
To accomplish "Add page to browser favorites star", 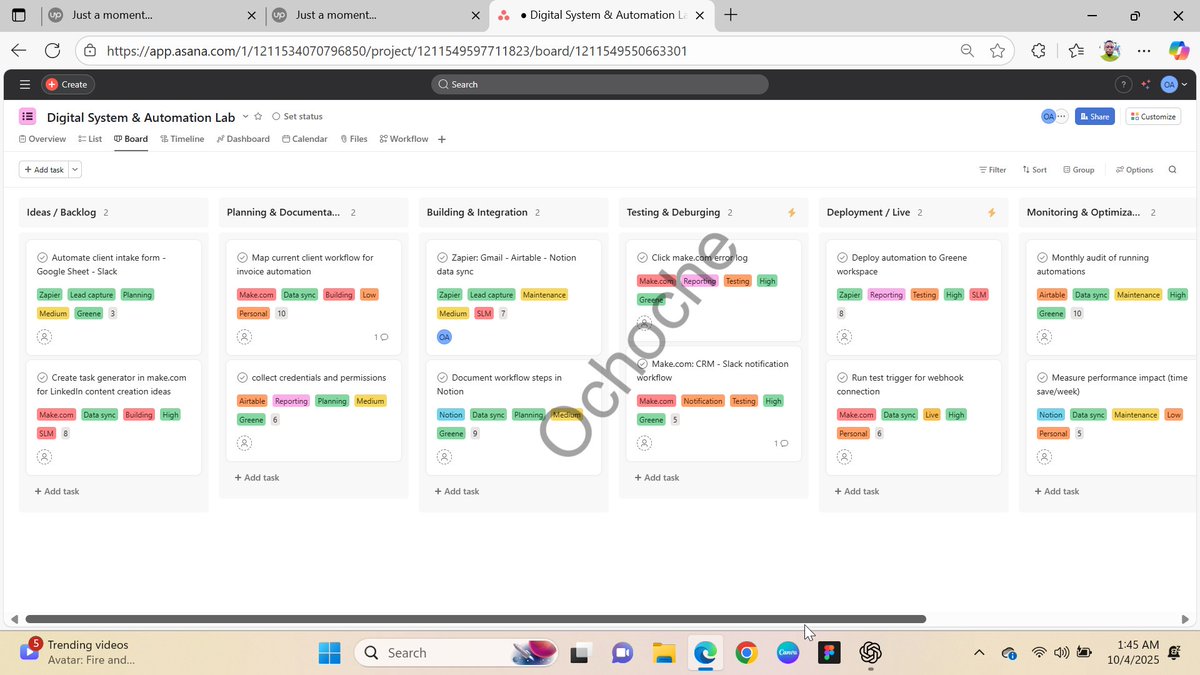I will [997, 51].
